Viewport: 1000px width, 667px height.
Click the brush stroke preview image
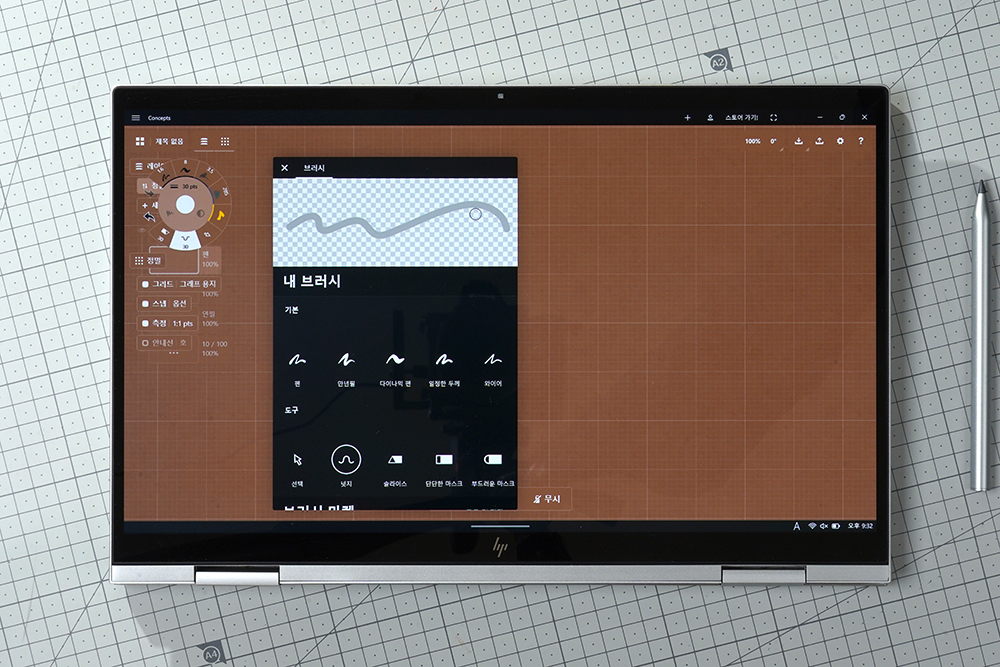395,223
